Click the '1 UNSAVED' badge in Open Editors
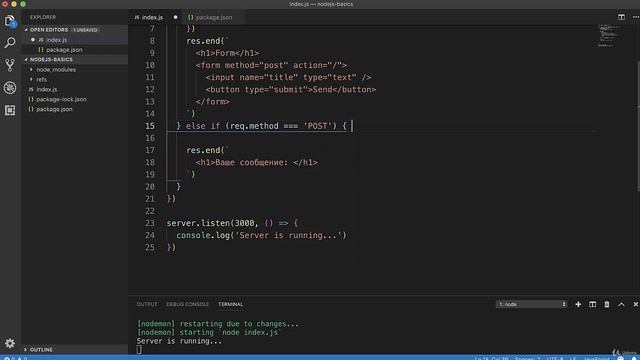The image size is (640, 360). [x=85, y=30]
